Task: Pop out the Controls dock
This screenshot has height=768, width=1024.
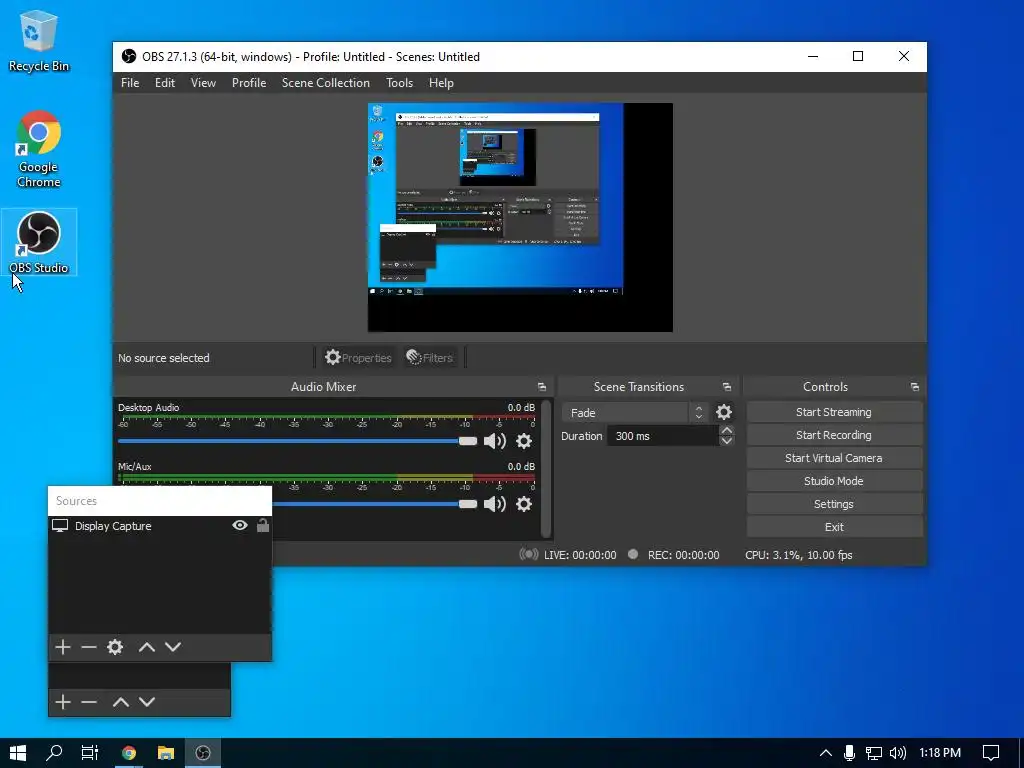Action: [x=914, y=387]
